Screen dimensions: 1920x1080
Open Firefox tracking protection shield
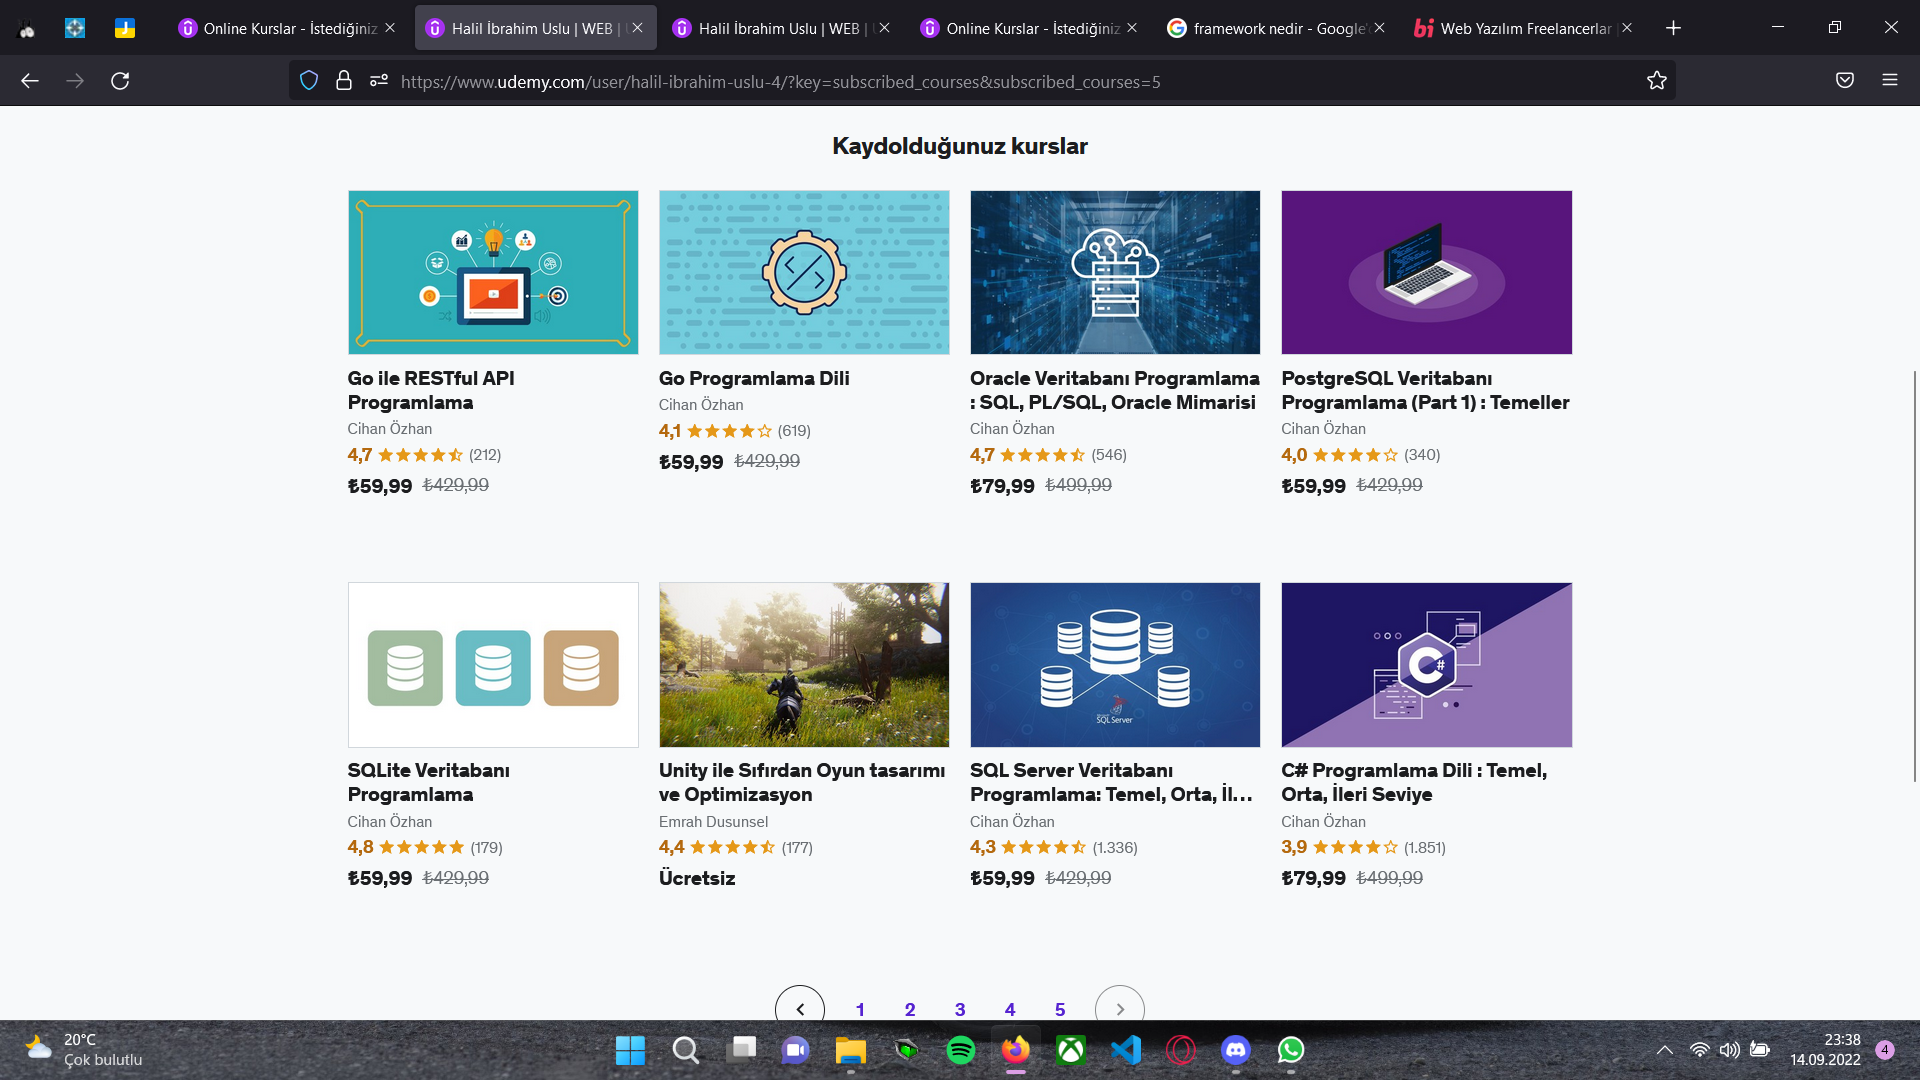click(x=309, y=81)
